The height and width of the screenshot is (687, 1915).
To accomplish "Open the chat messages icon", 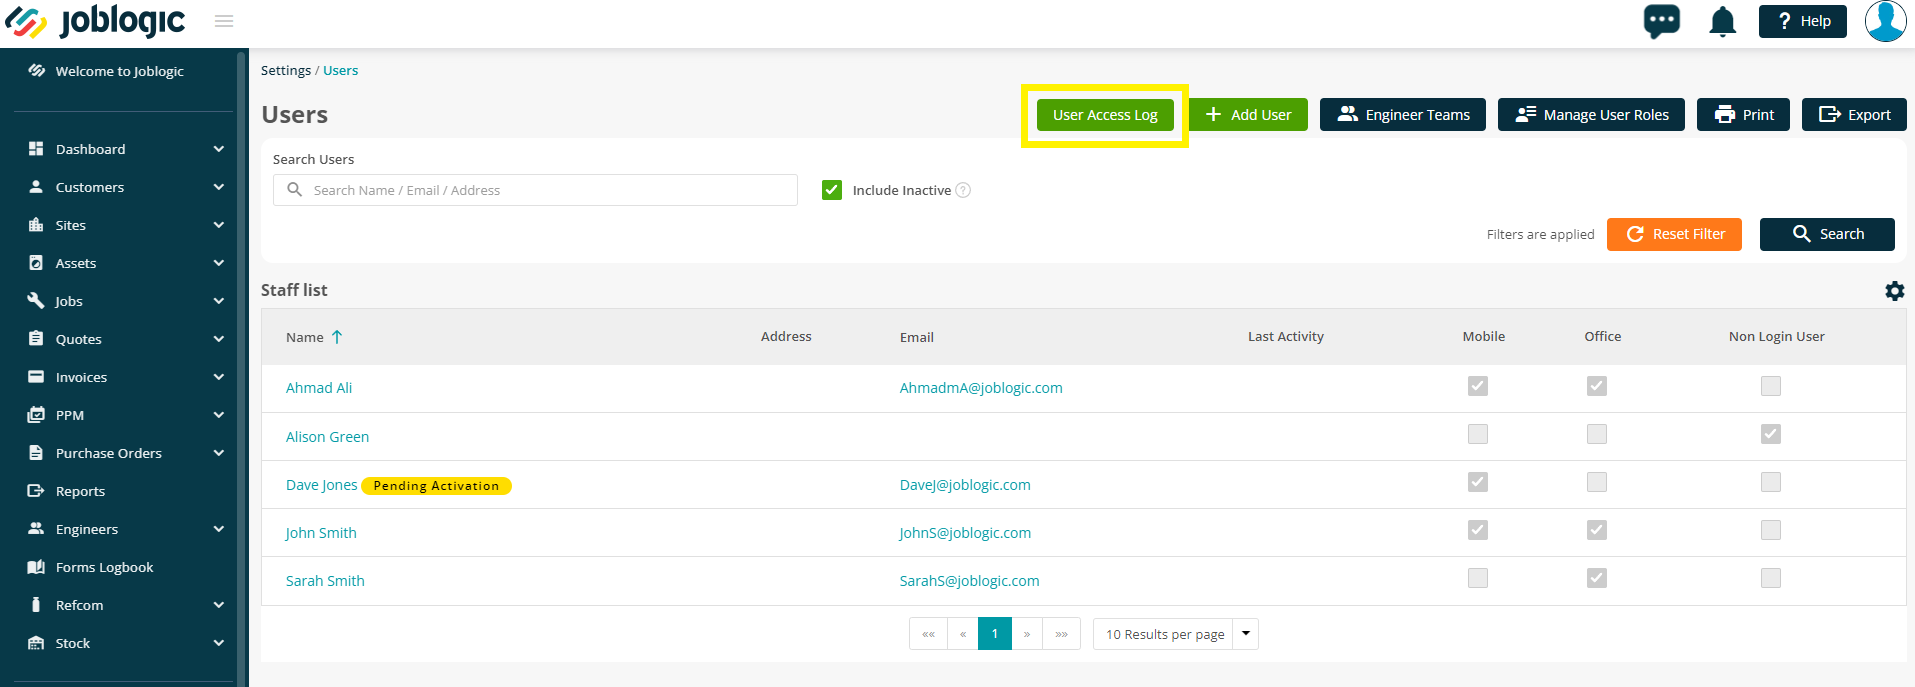I will [1662, 21].
